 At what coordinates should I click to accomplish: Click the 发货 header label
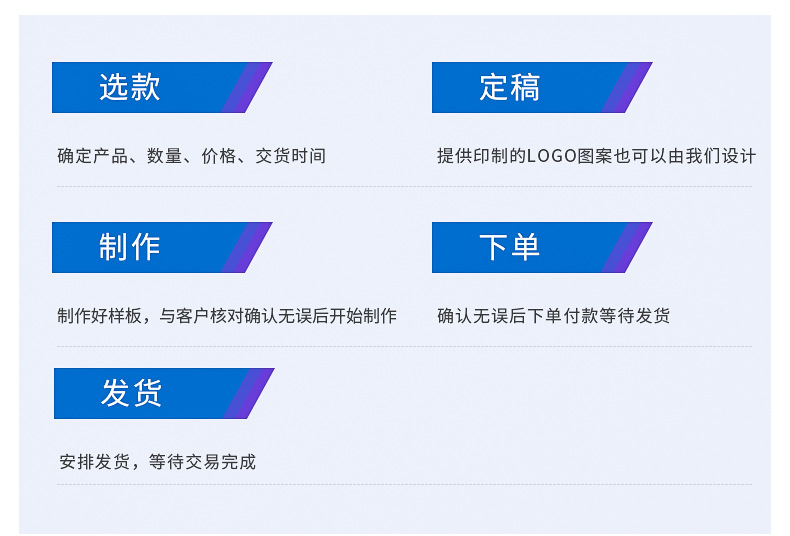coord(131,393)
